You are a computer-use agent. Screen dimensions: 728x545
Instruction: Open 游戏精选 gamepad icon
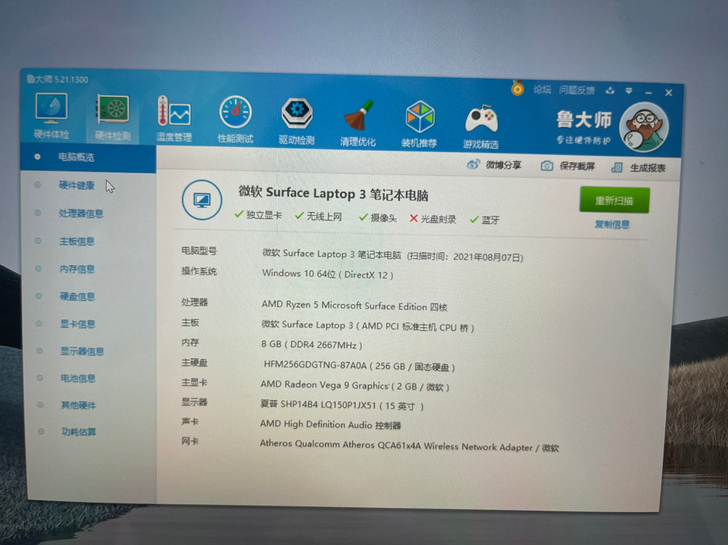pyautogui.click(x=481, y=125)
